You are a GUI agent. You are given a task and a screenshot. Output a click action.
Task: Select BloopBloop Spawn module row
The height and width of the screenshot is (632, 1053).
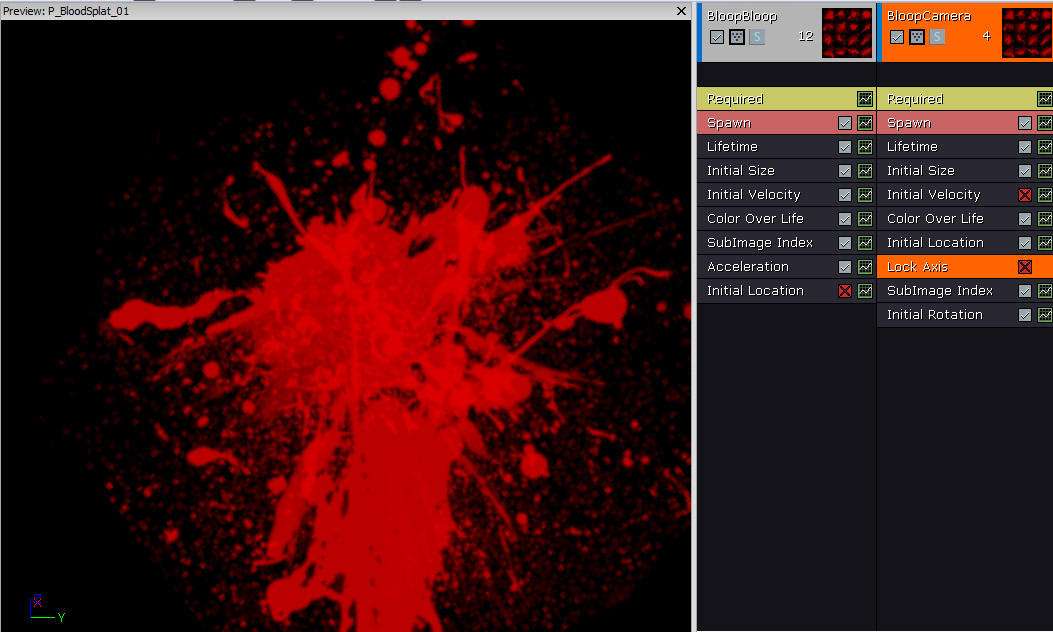[x=786, y=123]
